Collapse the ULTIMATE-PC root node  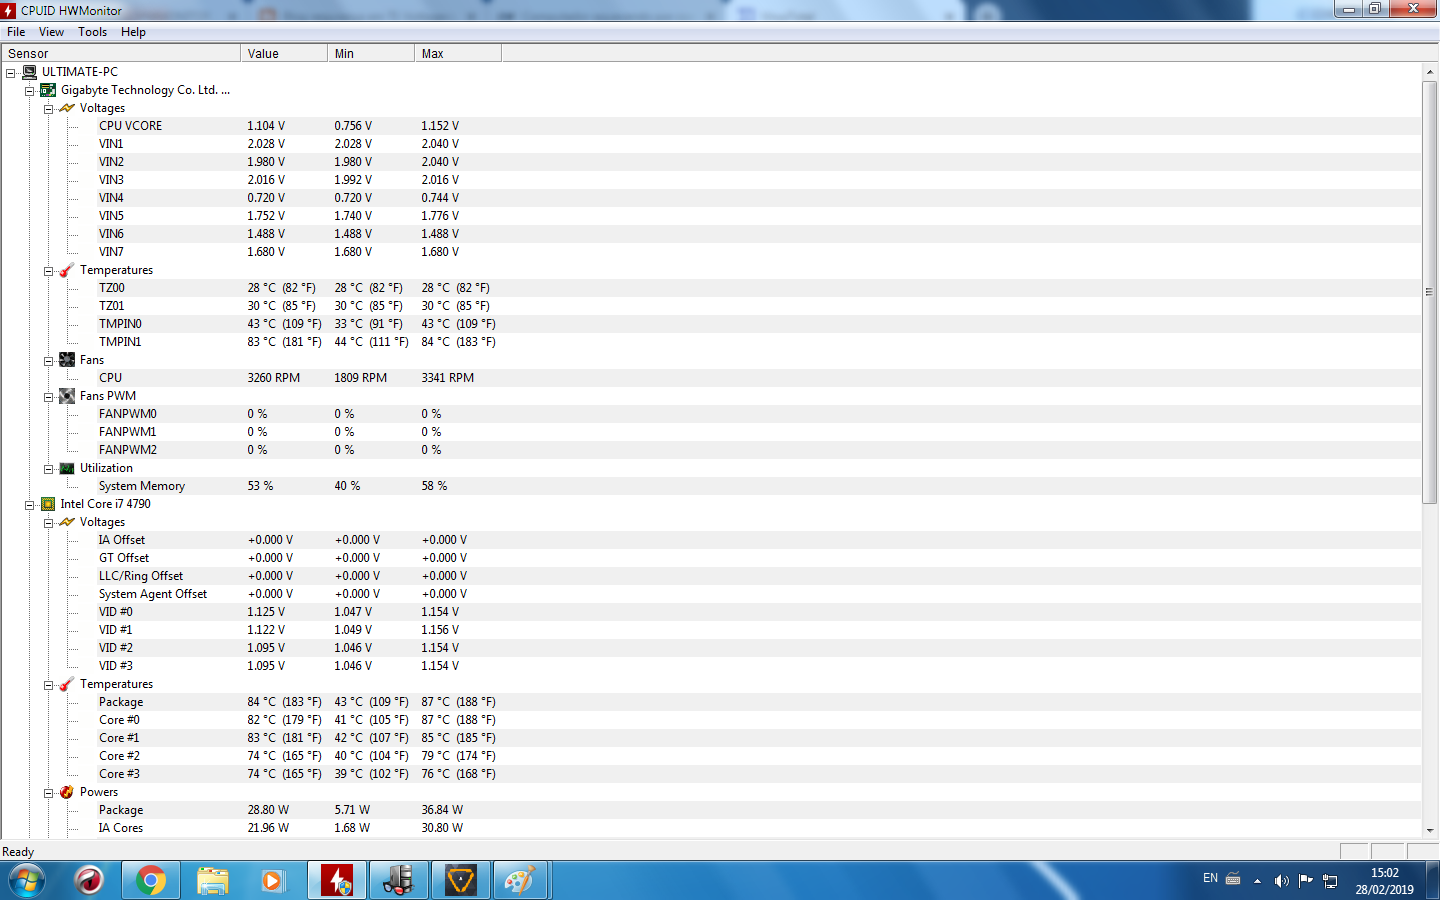click(x=11, y=73)
